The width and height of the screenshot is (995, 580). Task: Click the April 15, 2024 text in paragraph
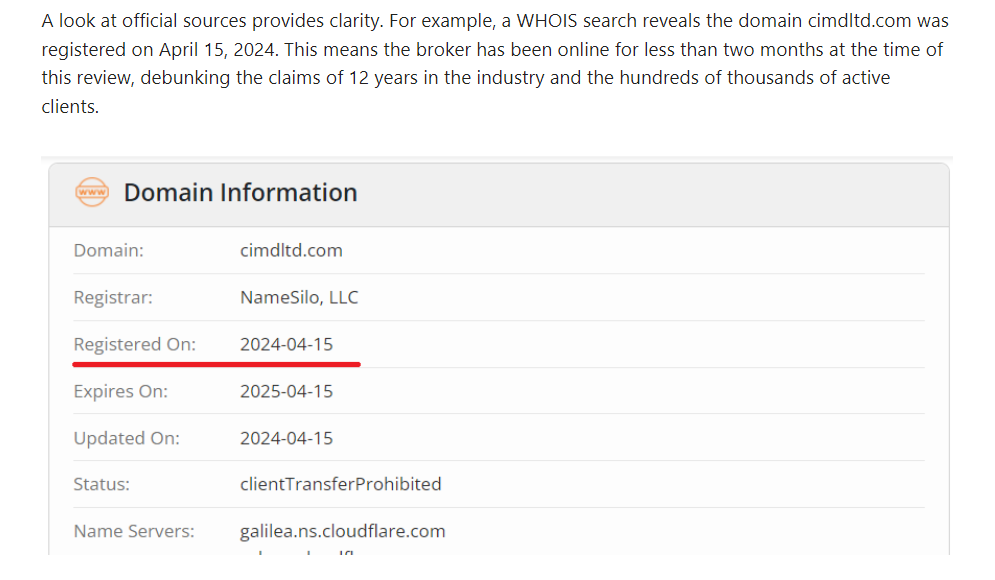click(218, 49)
